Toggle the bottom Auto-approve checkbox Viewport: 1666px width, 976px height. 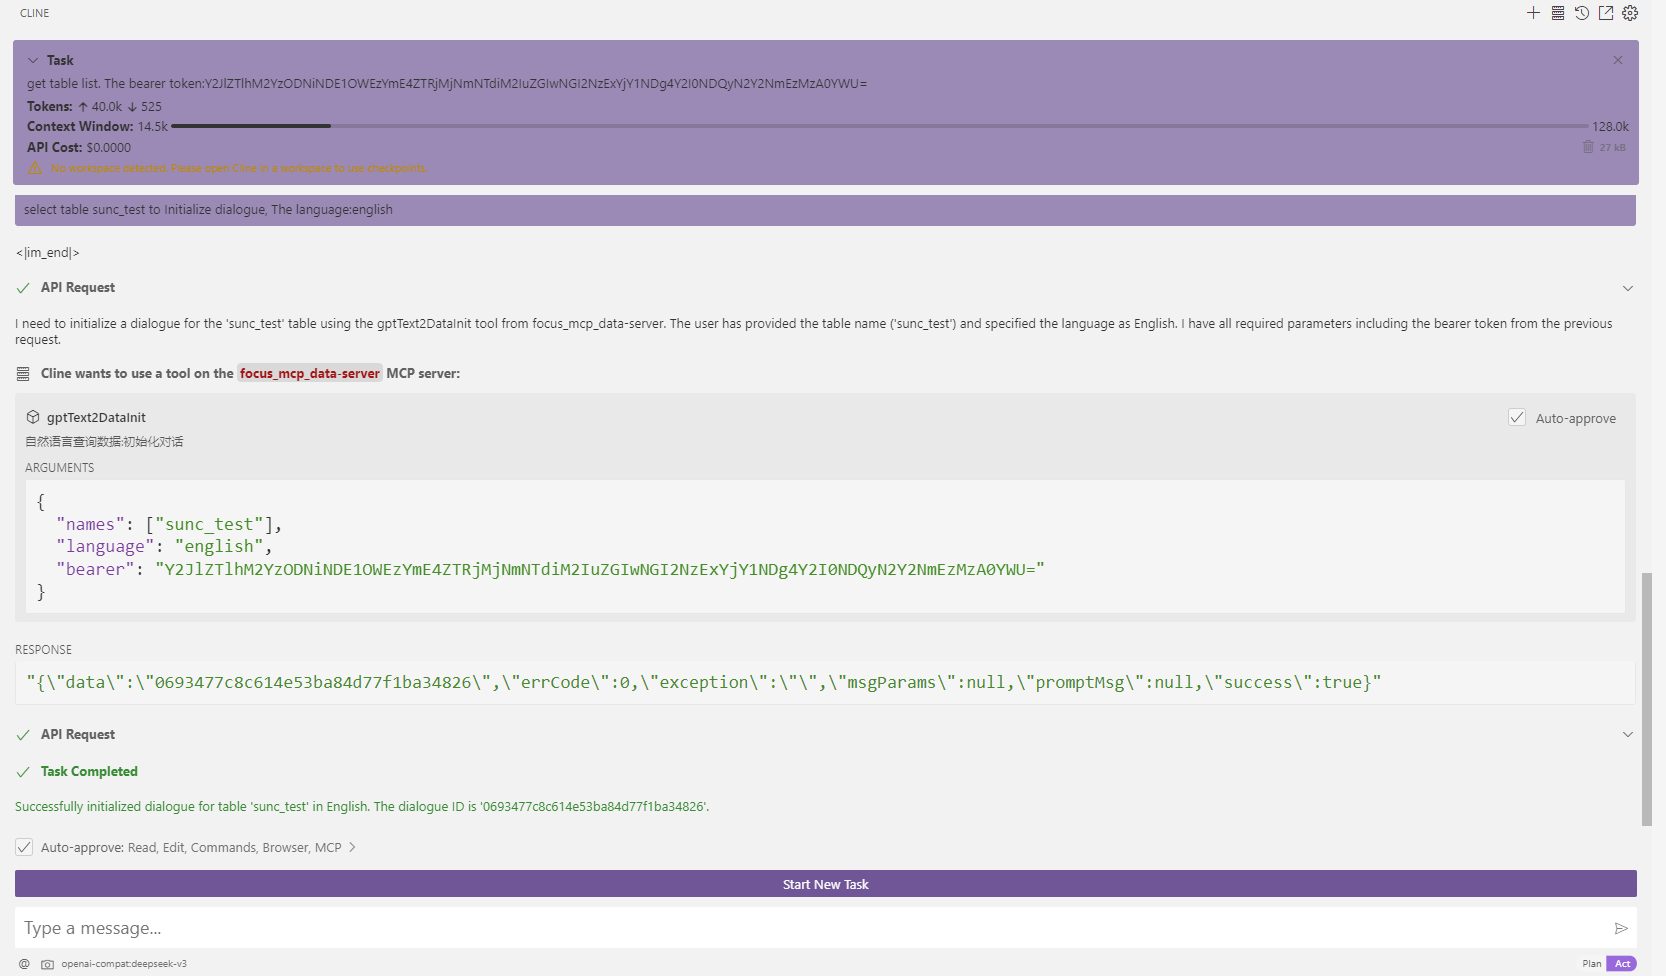(x=24, y=847)
